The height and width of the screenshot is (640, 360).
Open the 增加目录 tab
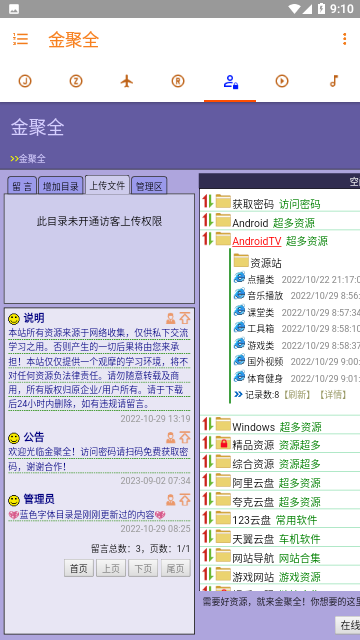[x=61, y=186]
